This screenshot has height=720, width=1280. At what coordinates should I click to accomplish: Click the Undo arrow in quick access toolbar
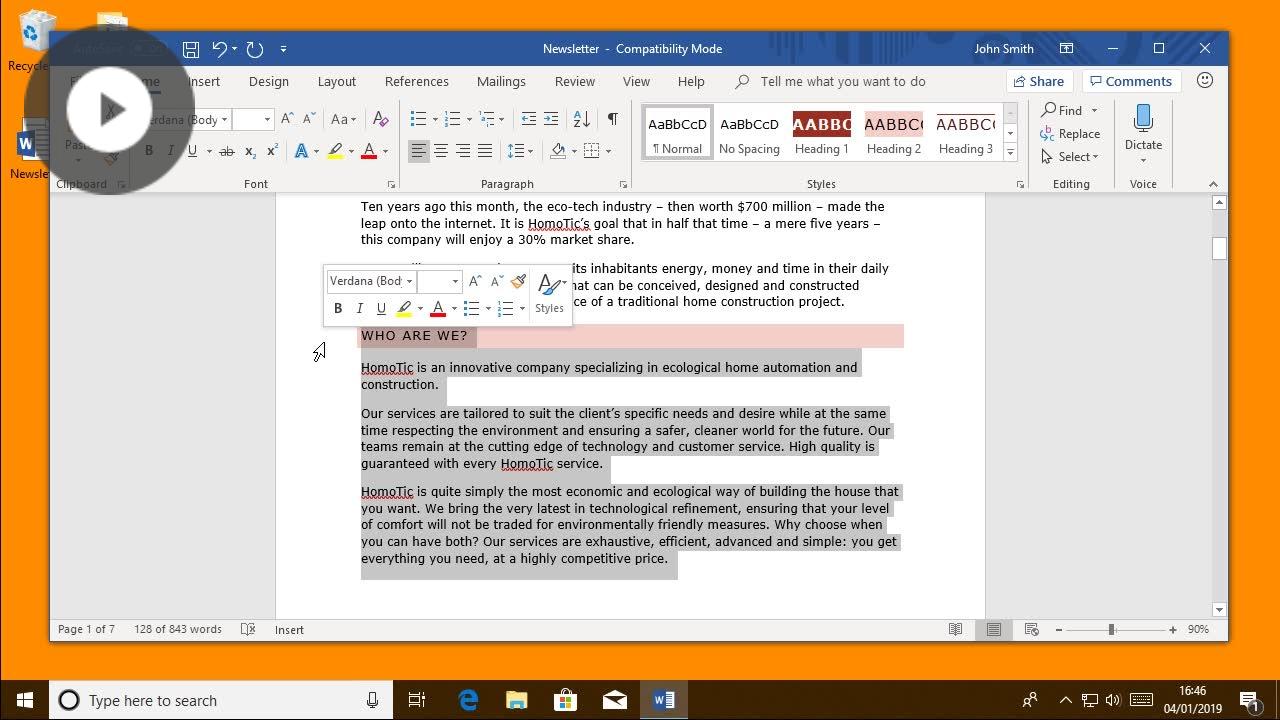click(x=219, y=48)
